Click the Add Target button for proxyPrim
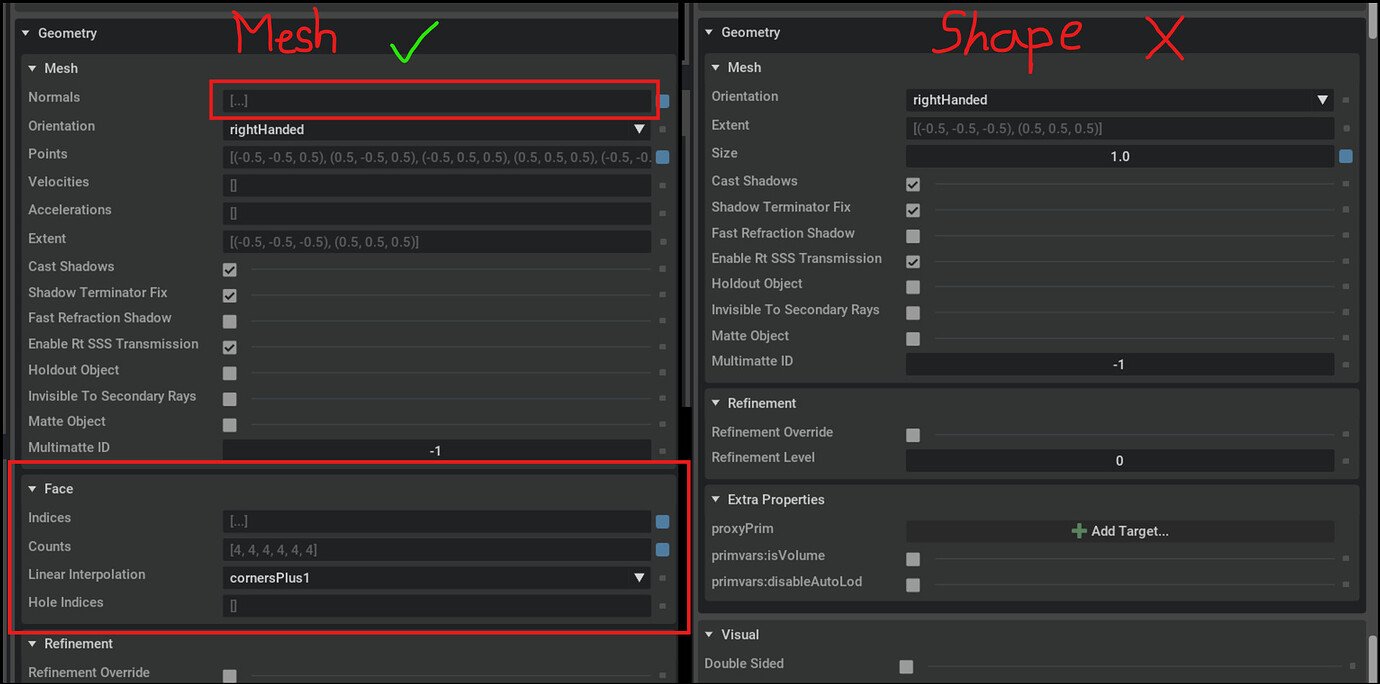Image resolution: width=1380 pixels, height=684 pixels. point(1120,531)
